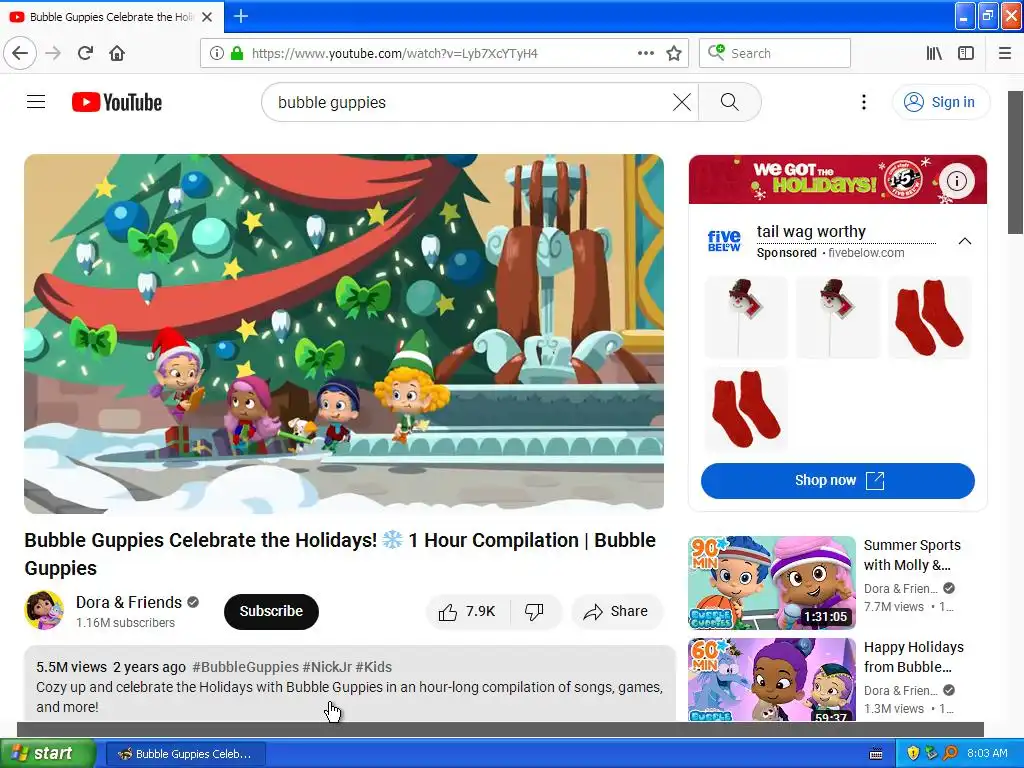1024x768 pixels.
Task: Click the Firefox search box
Action: pyautogui.click(x=775, y=53)
